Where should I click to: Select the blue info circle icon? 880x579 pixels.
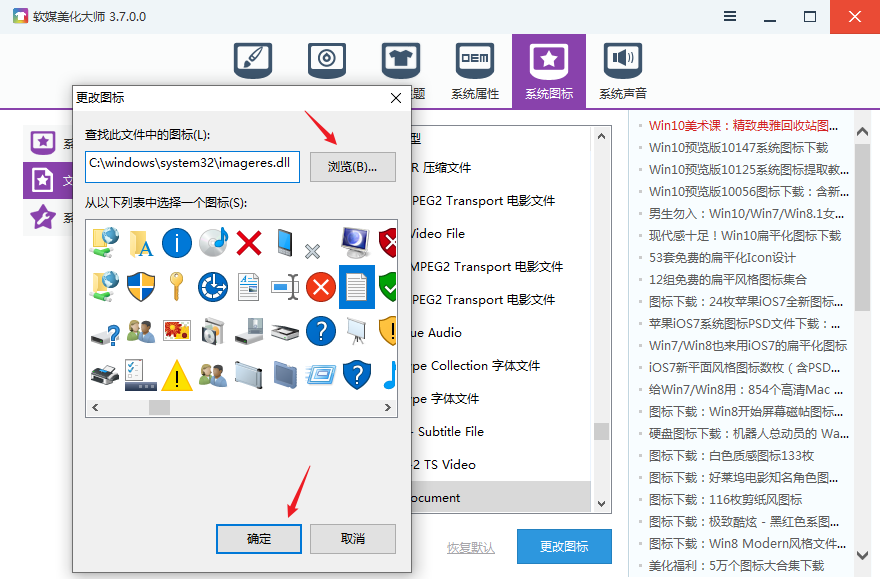coord(176,241)
